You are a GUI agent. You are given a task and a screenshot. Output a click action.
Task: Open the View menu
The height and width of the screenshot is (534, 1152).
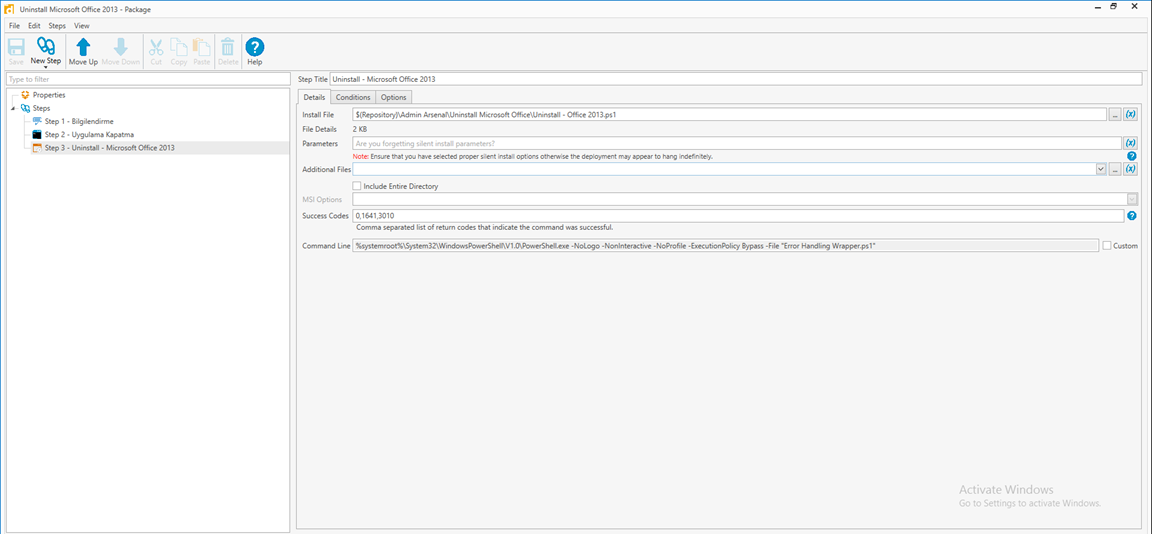coord(82,26)
